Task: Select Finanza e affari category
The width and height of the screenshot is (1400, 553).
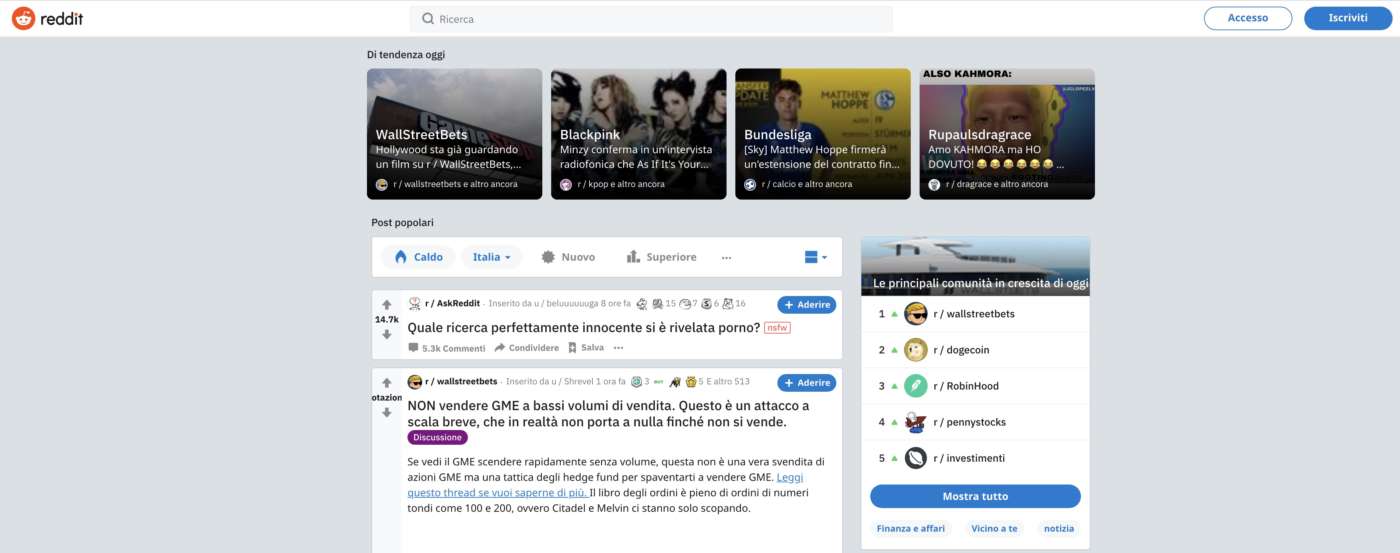Action: coord(911,528)
